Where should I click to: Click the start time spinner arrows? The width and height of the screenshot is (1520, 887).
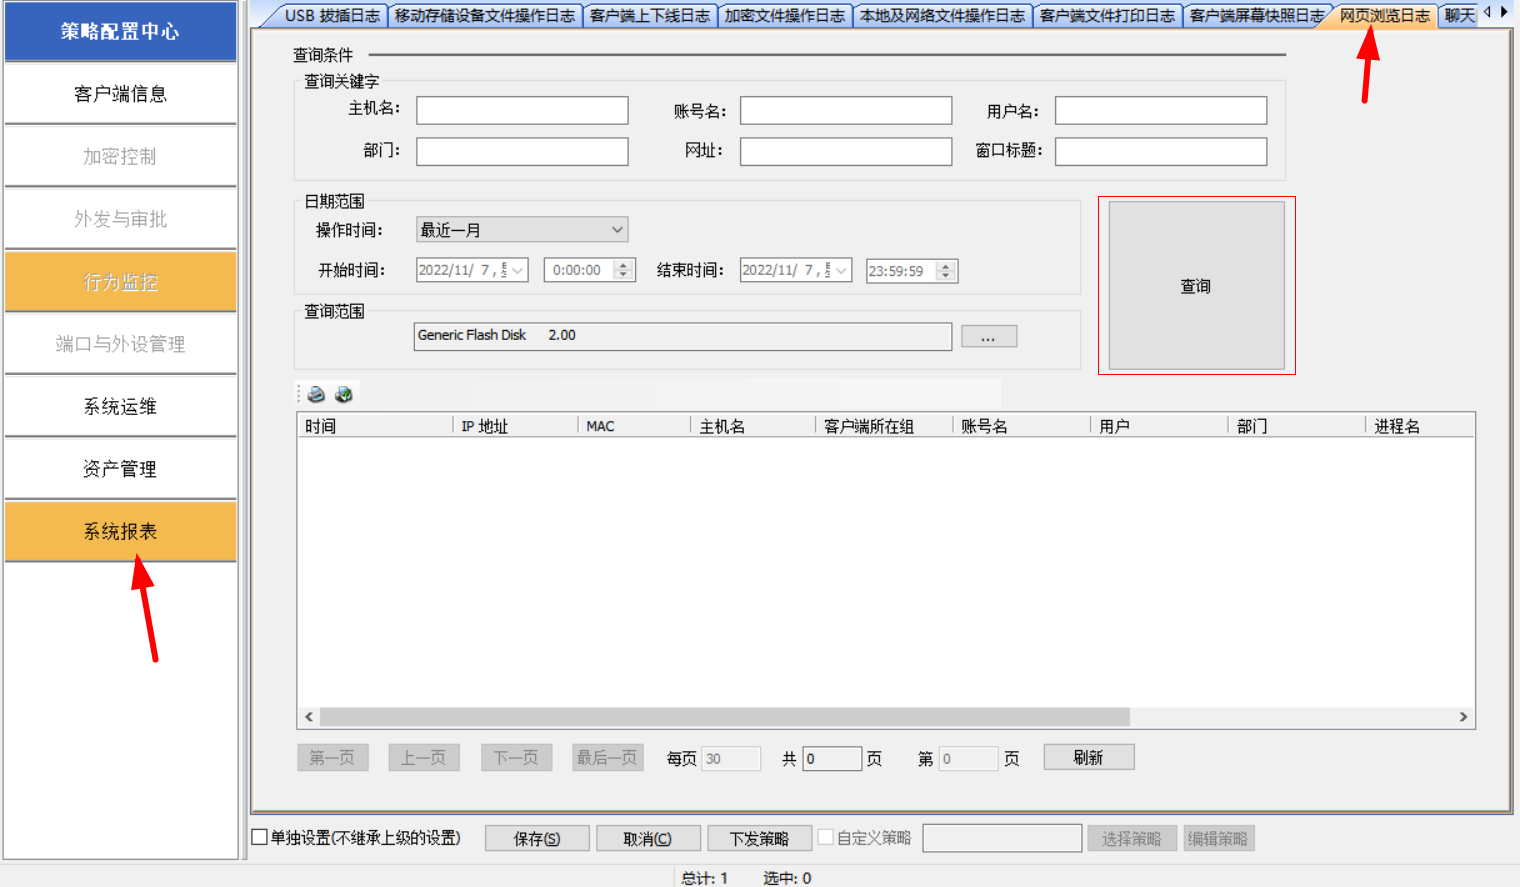[x=624, y=271]
